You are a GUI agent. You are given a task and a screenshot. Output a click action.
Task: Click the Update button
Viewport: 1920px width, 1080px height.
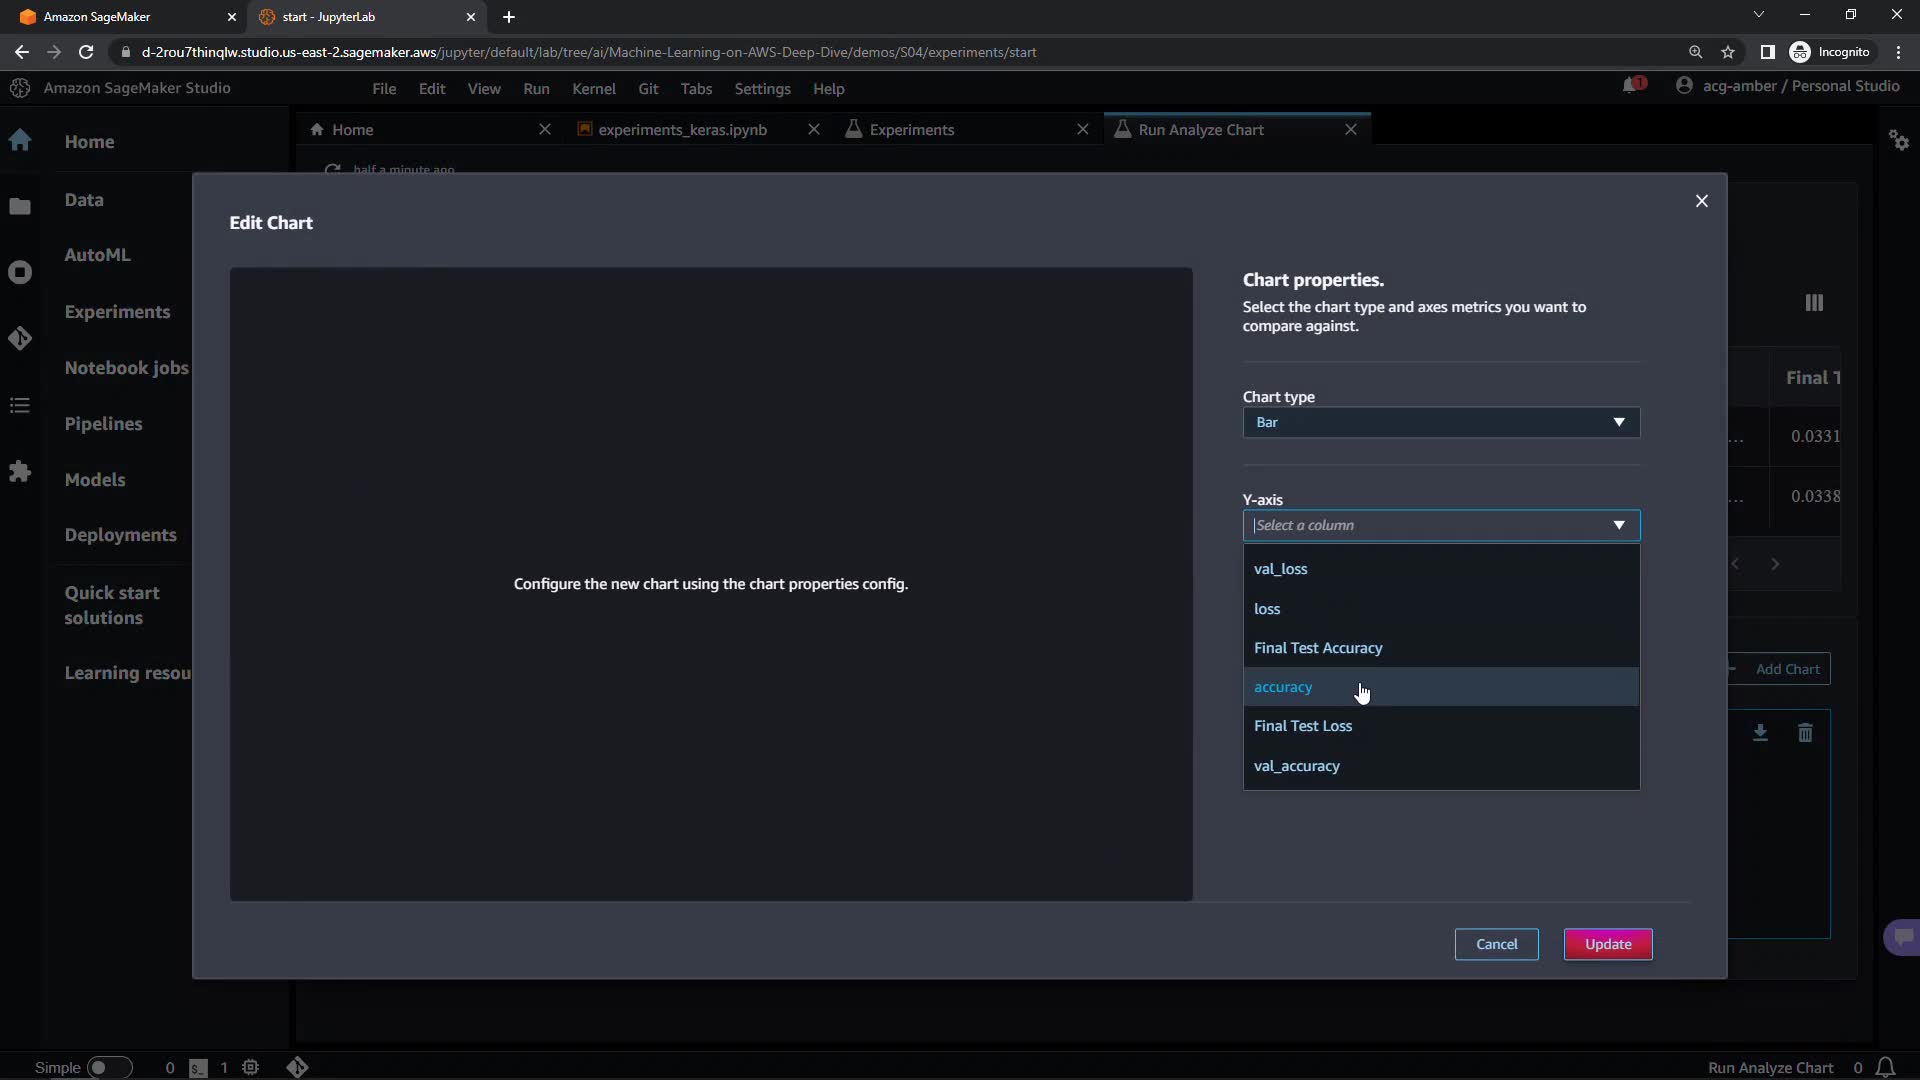coord(1607,944)
